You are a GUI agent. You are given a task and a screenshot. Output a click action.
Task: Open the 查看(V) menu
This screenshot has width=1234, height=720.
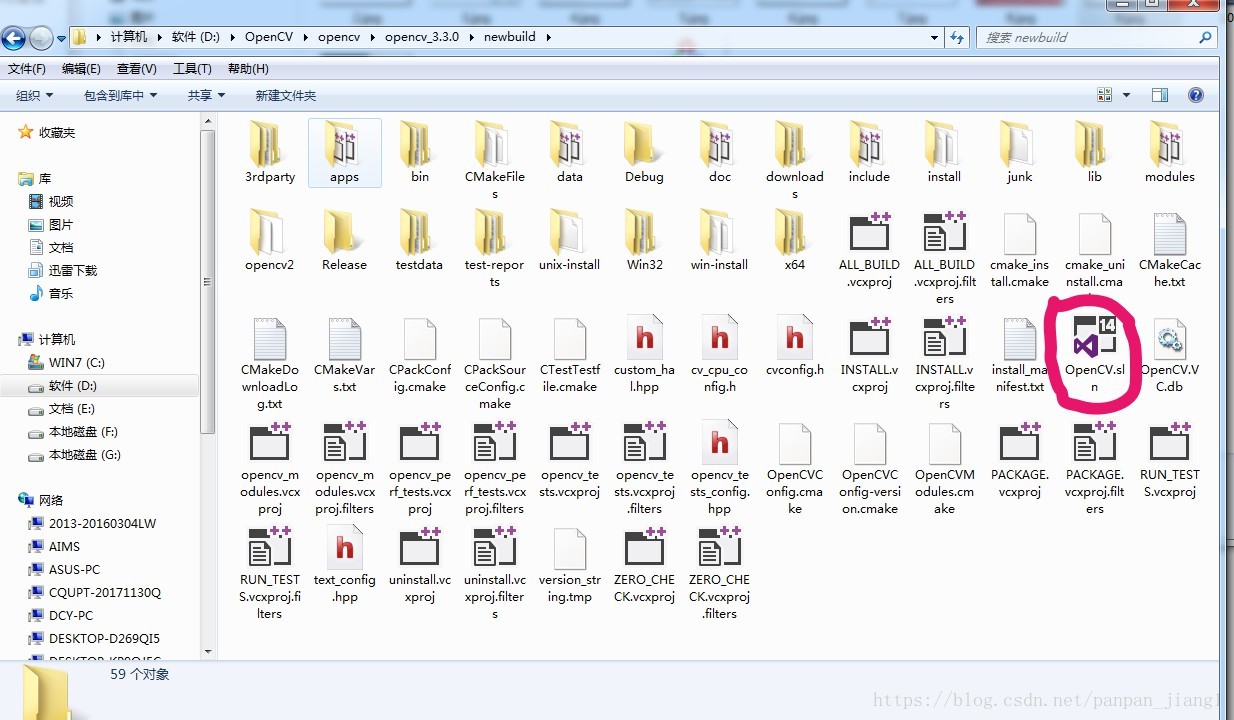coord(137,69)
